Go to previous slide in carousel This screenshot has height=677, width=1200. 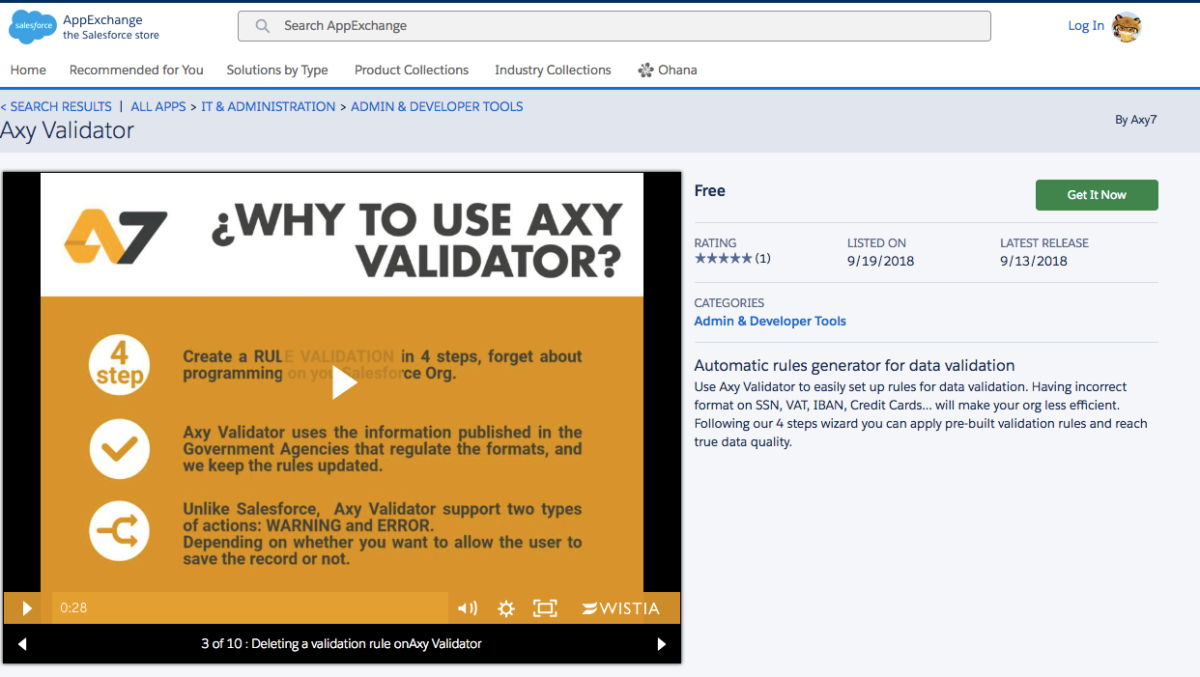coord(22,644)
